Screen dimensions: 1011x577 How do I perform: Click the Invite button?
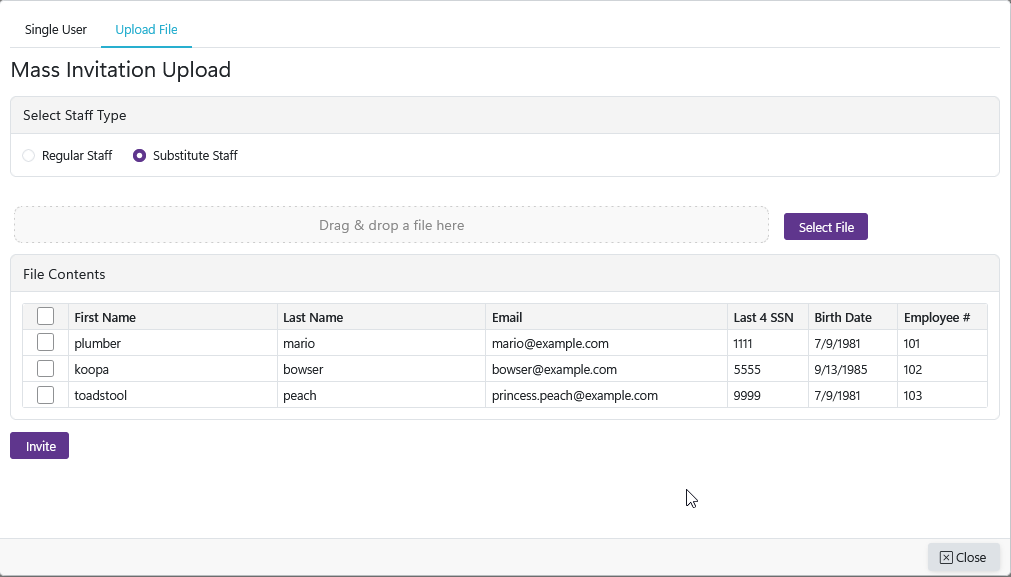[40, 446]
